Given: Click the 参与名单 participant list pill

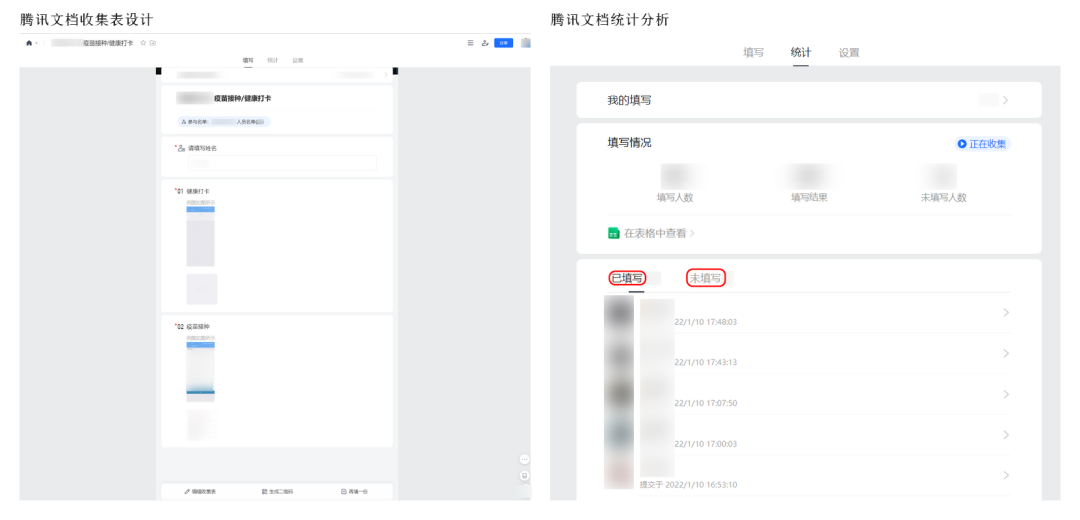Looking at the screenshot, I should point(225,121).
